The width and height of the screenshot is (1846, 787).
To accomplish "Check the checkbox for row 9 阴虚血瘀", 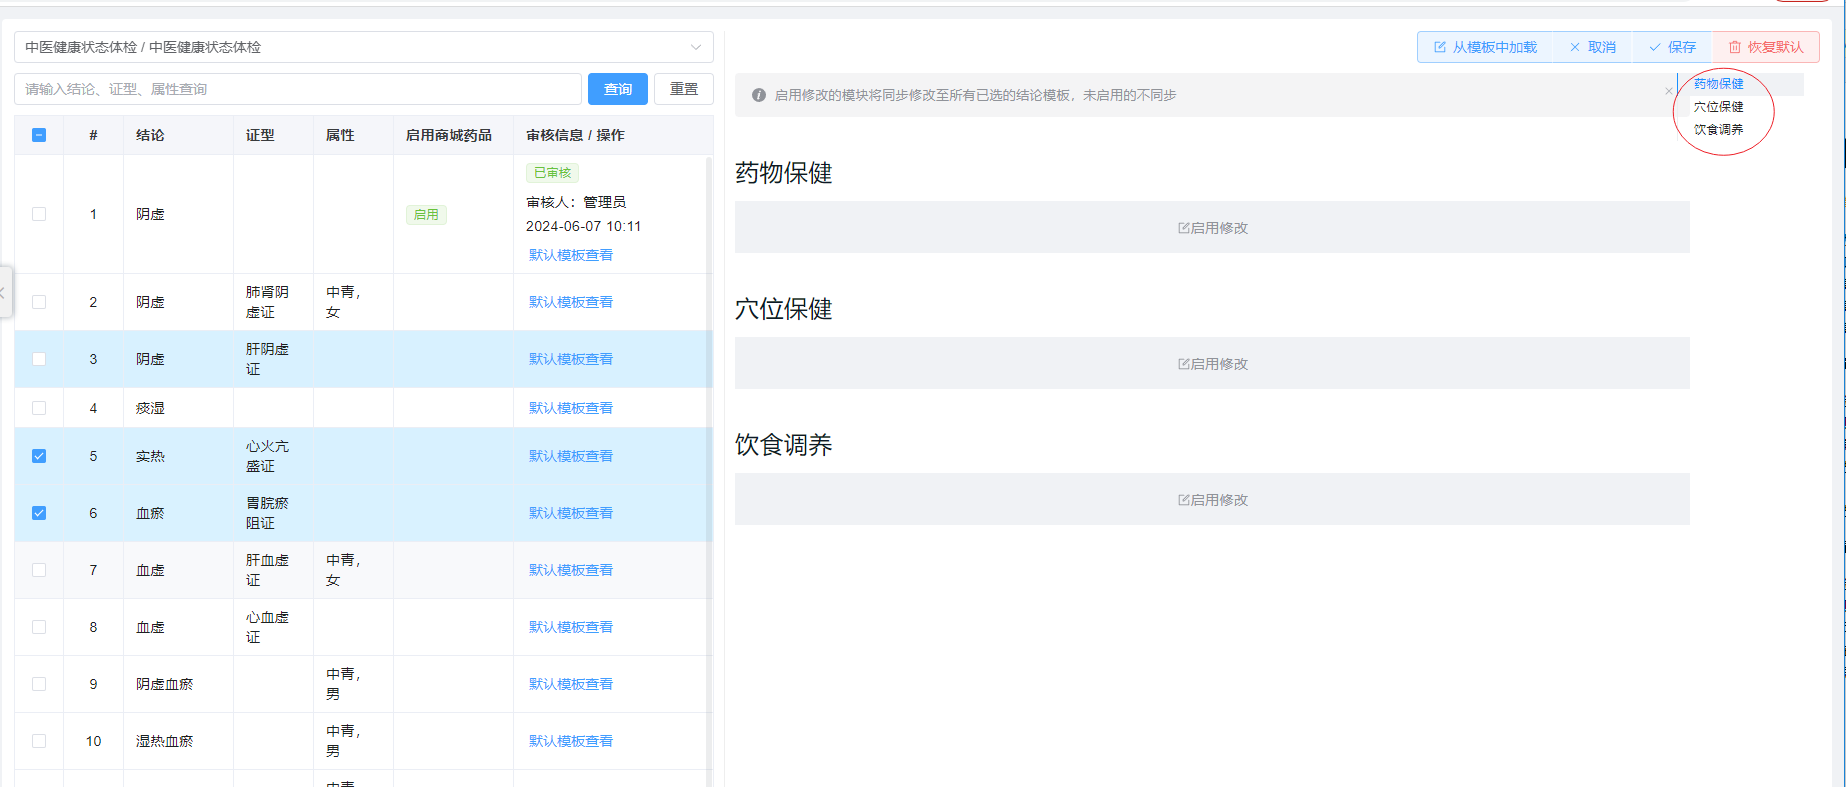I will coord(39,684).
